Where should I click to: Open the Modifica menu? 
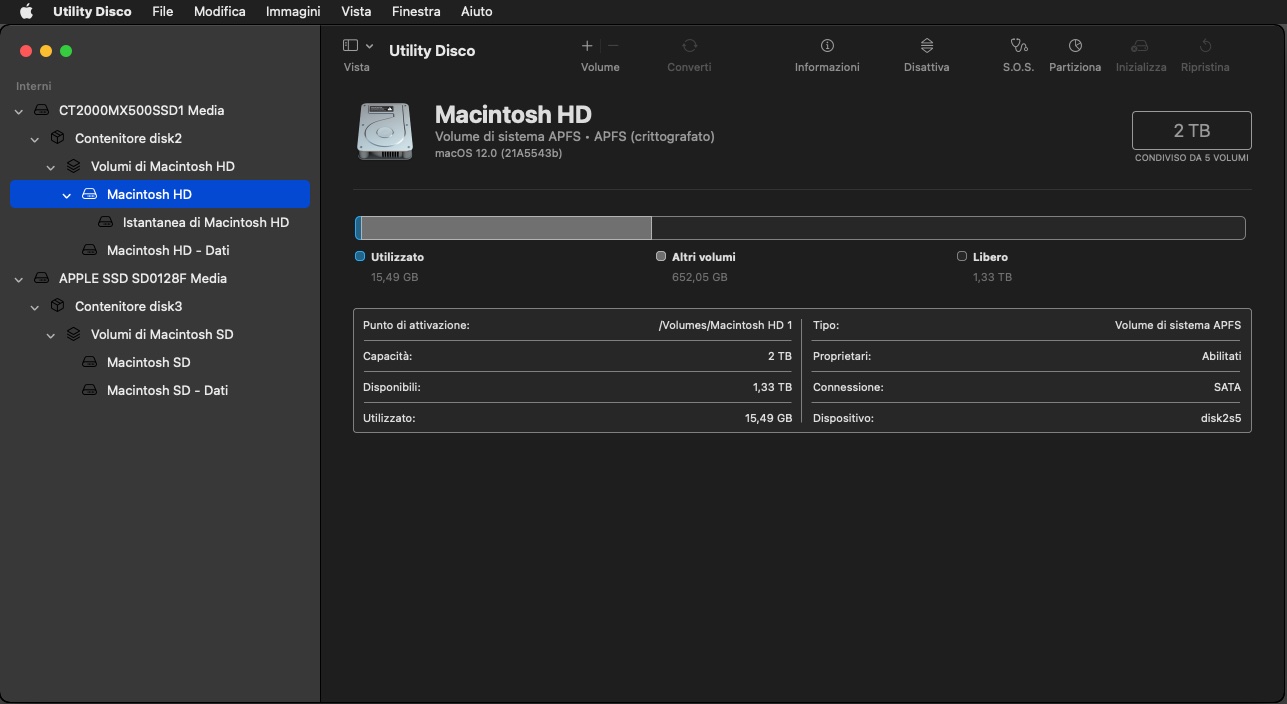point(219,12)
